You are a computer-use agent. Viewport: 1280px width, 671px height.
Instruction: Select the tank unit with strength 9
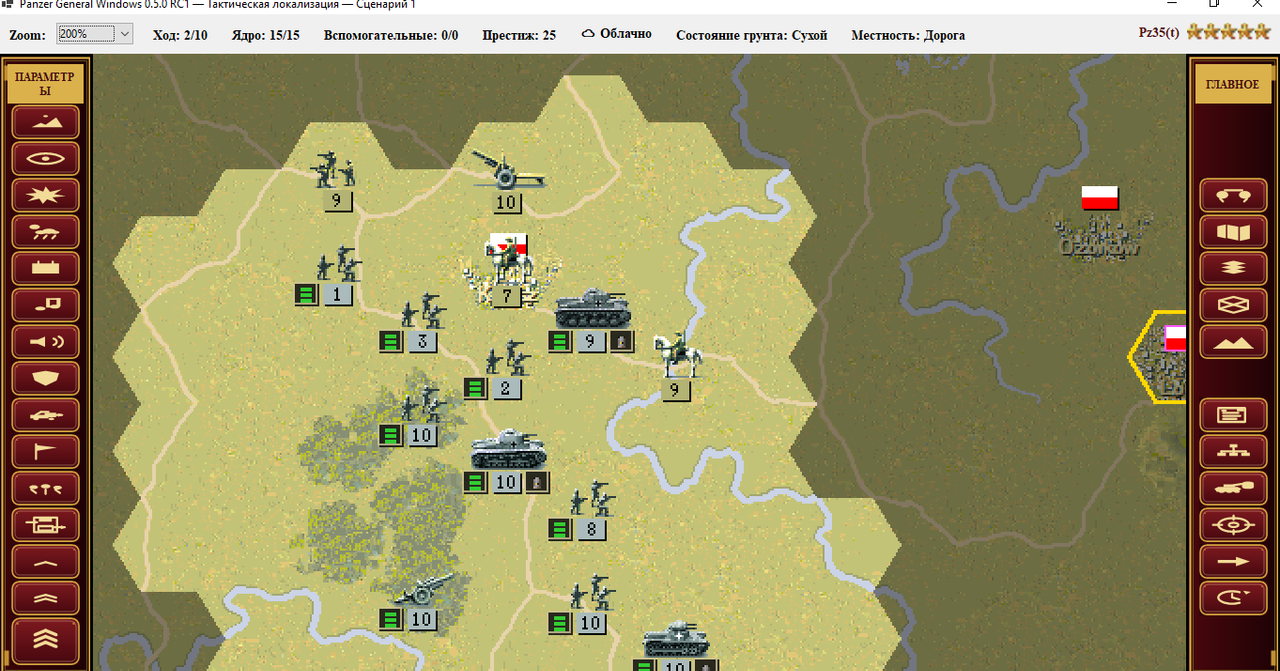pos(592,310)
